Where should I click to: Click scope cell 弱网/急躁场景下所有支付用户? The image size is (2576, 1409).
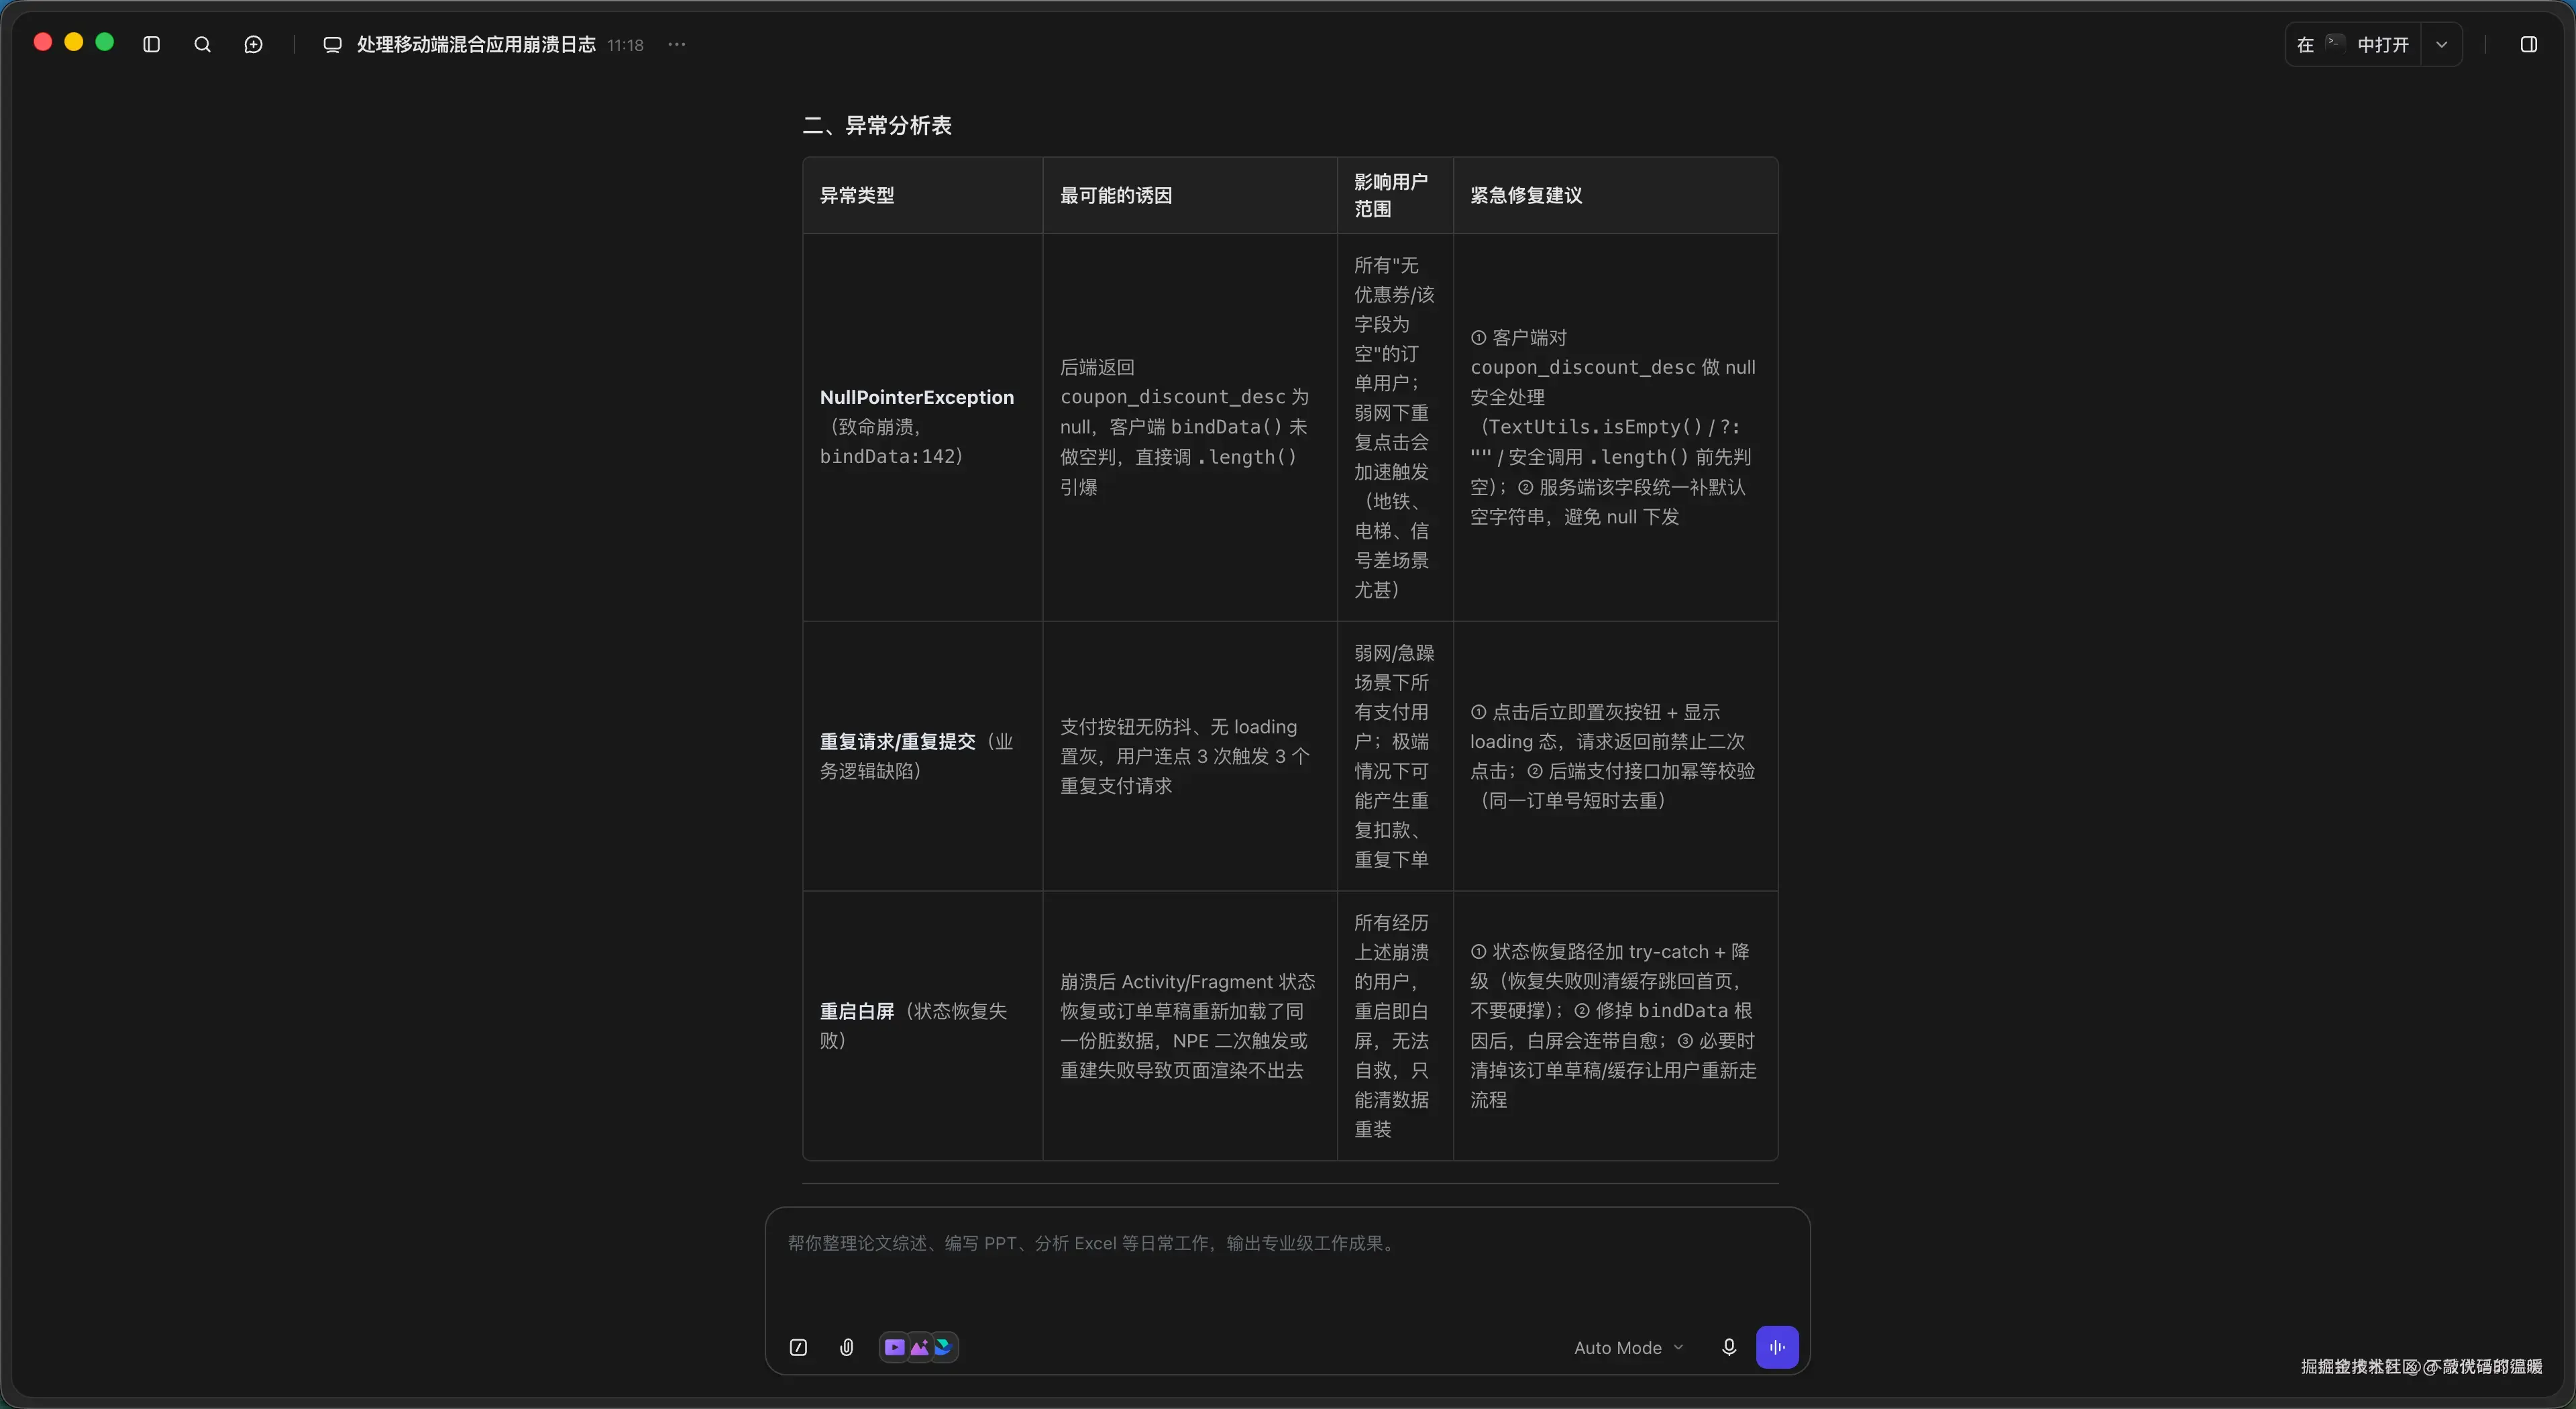1395,756
